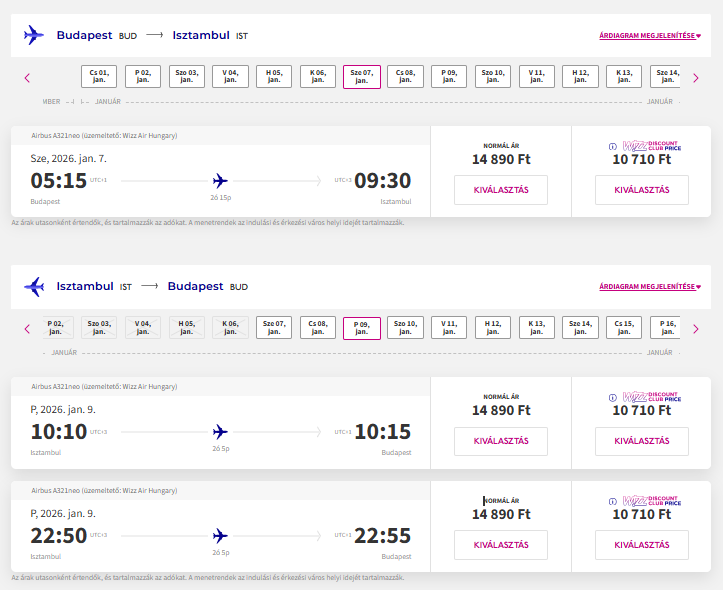Expand price chart for Budapest–Isztambul flight
The width and height of the screenshot is (723, 590).
(649, 36)
